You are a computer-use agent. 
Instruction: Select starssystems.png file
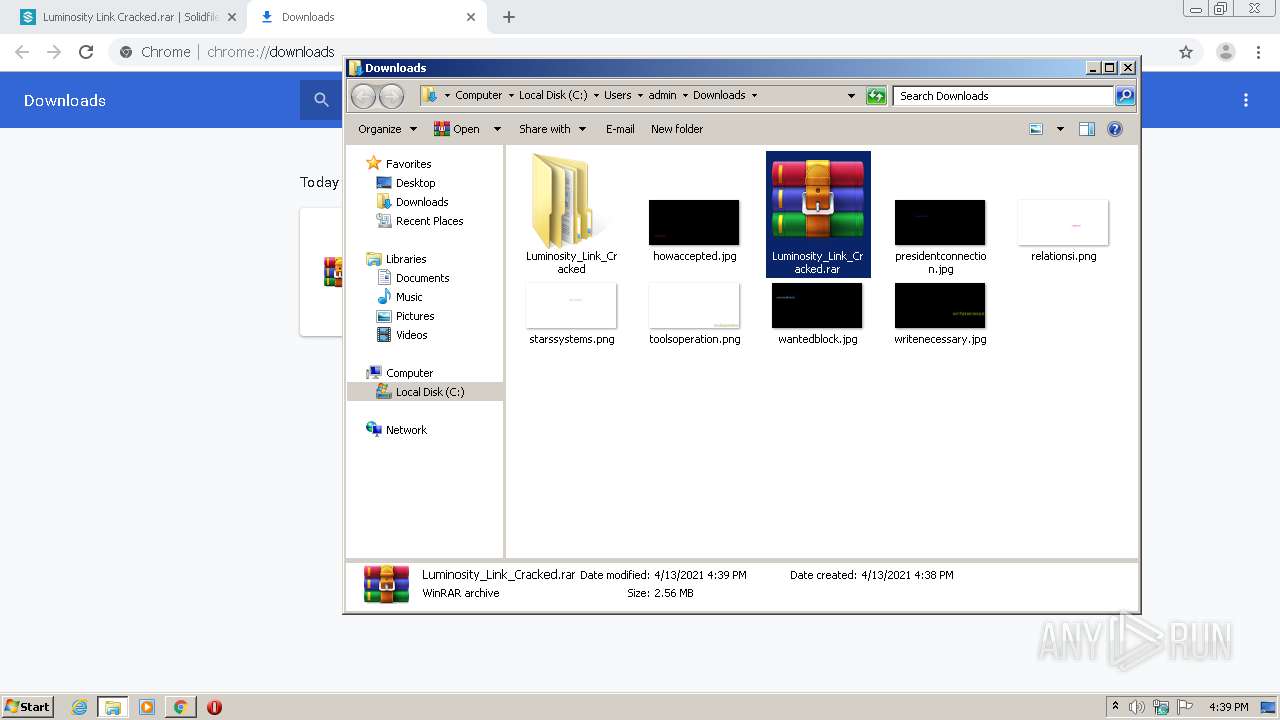572,314
